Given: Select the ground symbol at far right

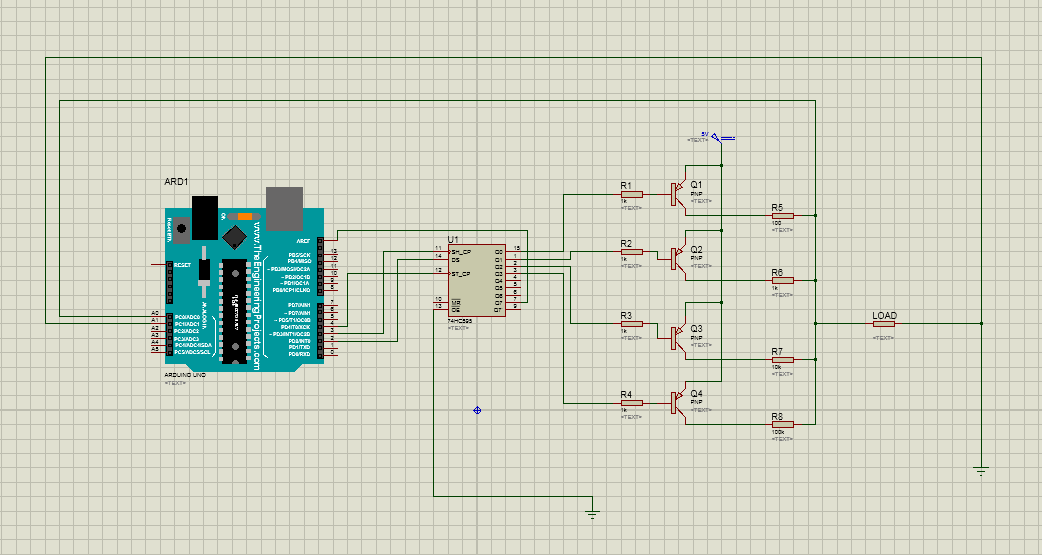Looking at the screenshot, I should point(981,469).
